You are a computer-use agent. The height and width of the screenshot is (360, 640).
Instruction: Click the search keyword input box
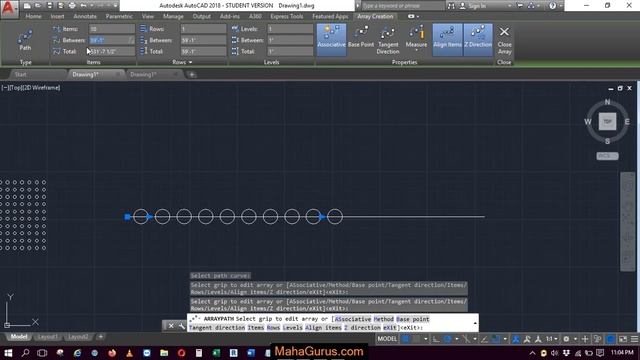403,6
